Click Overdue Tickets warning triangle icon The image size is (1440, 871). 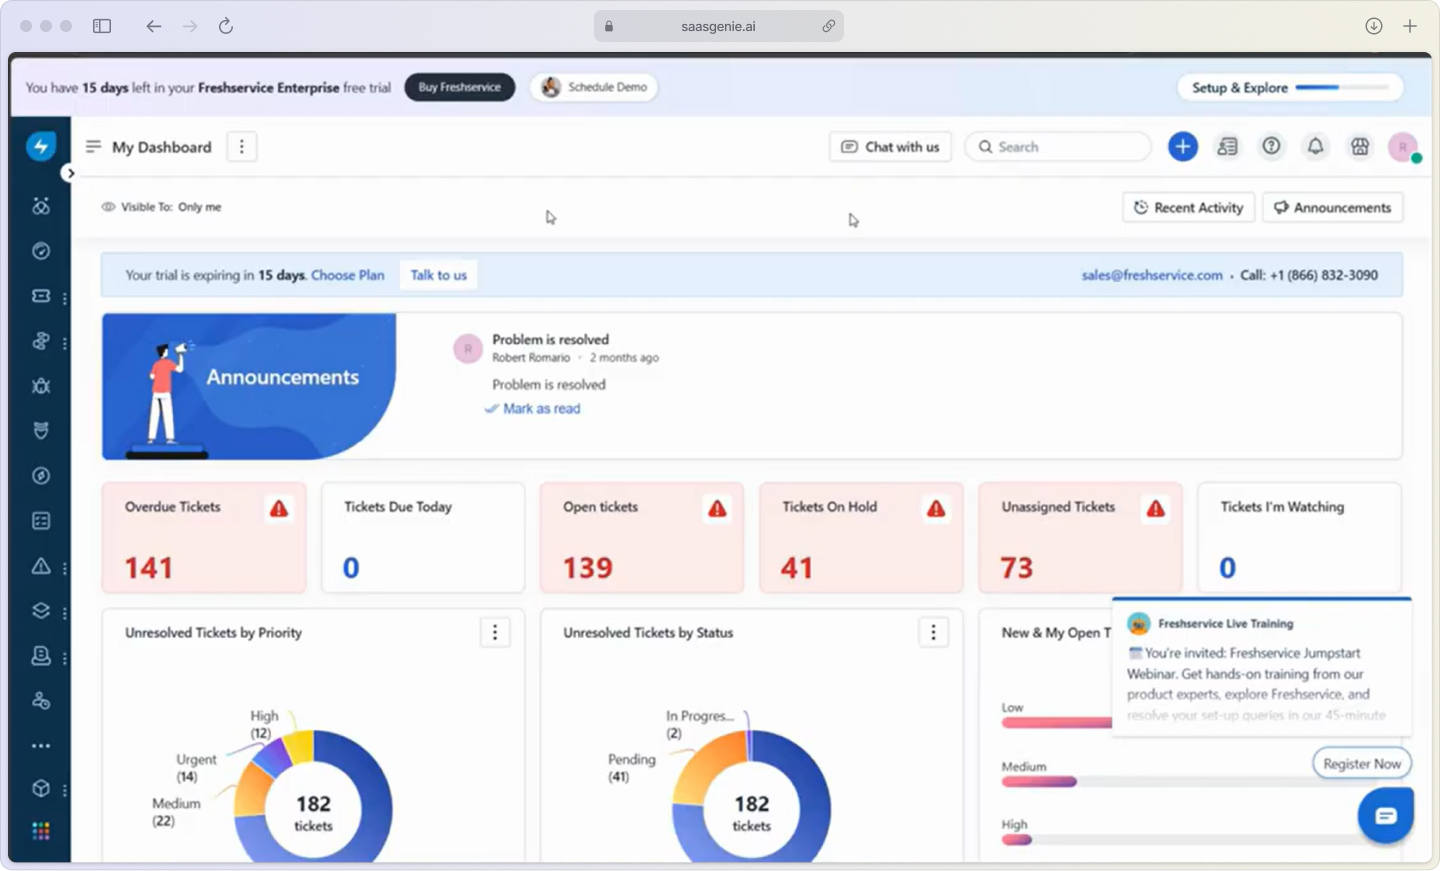279,509
